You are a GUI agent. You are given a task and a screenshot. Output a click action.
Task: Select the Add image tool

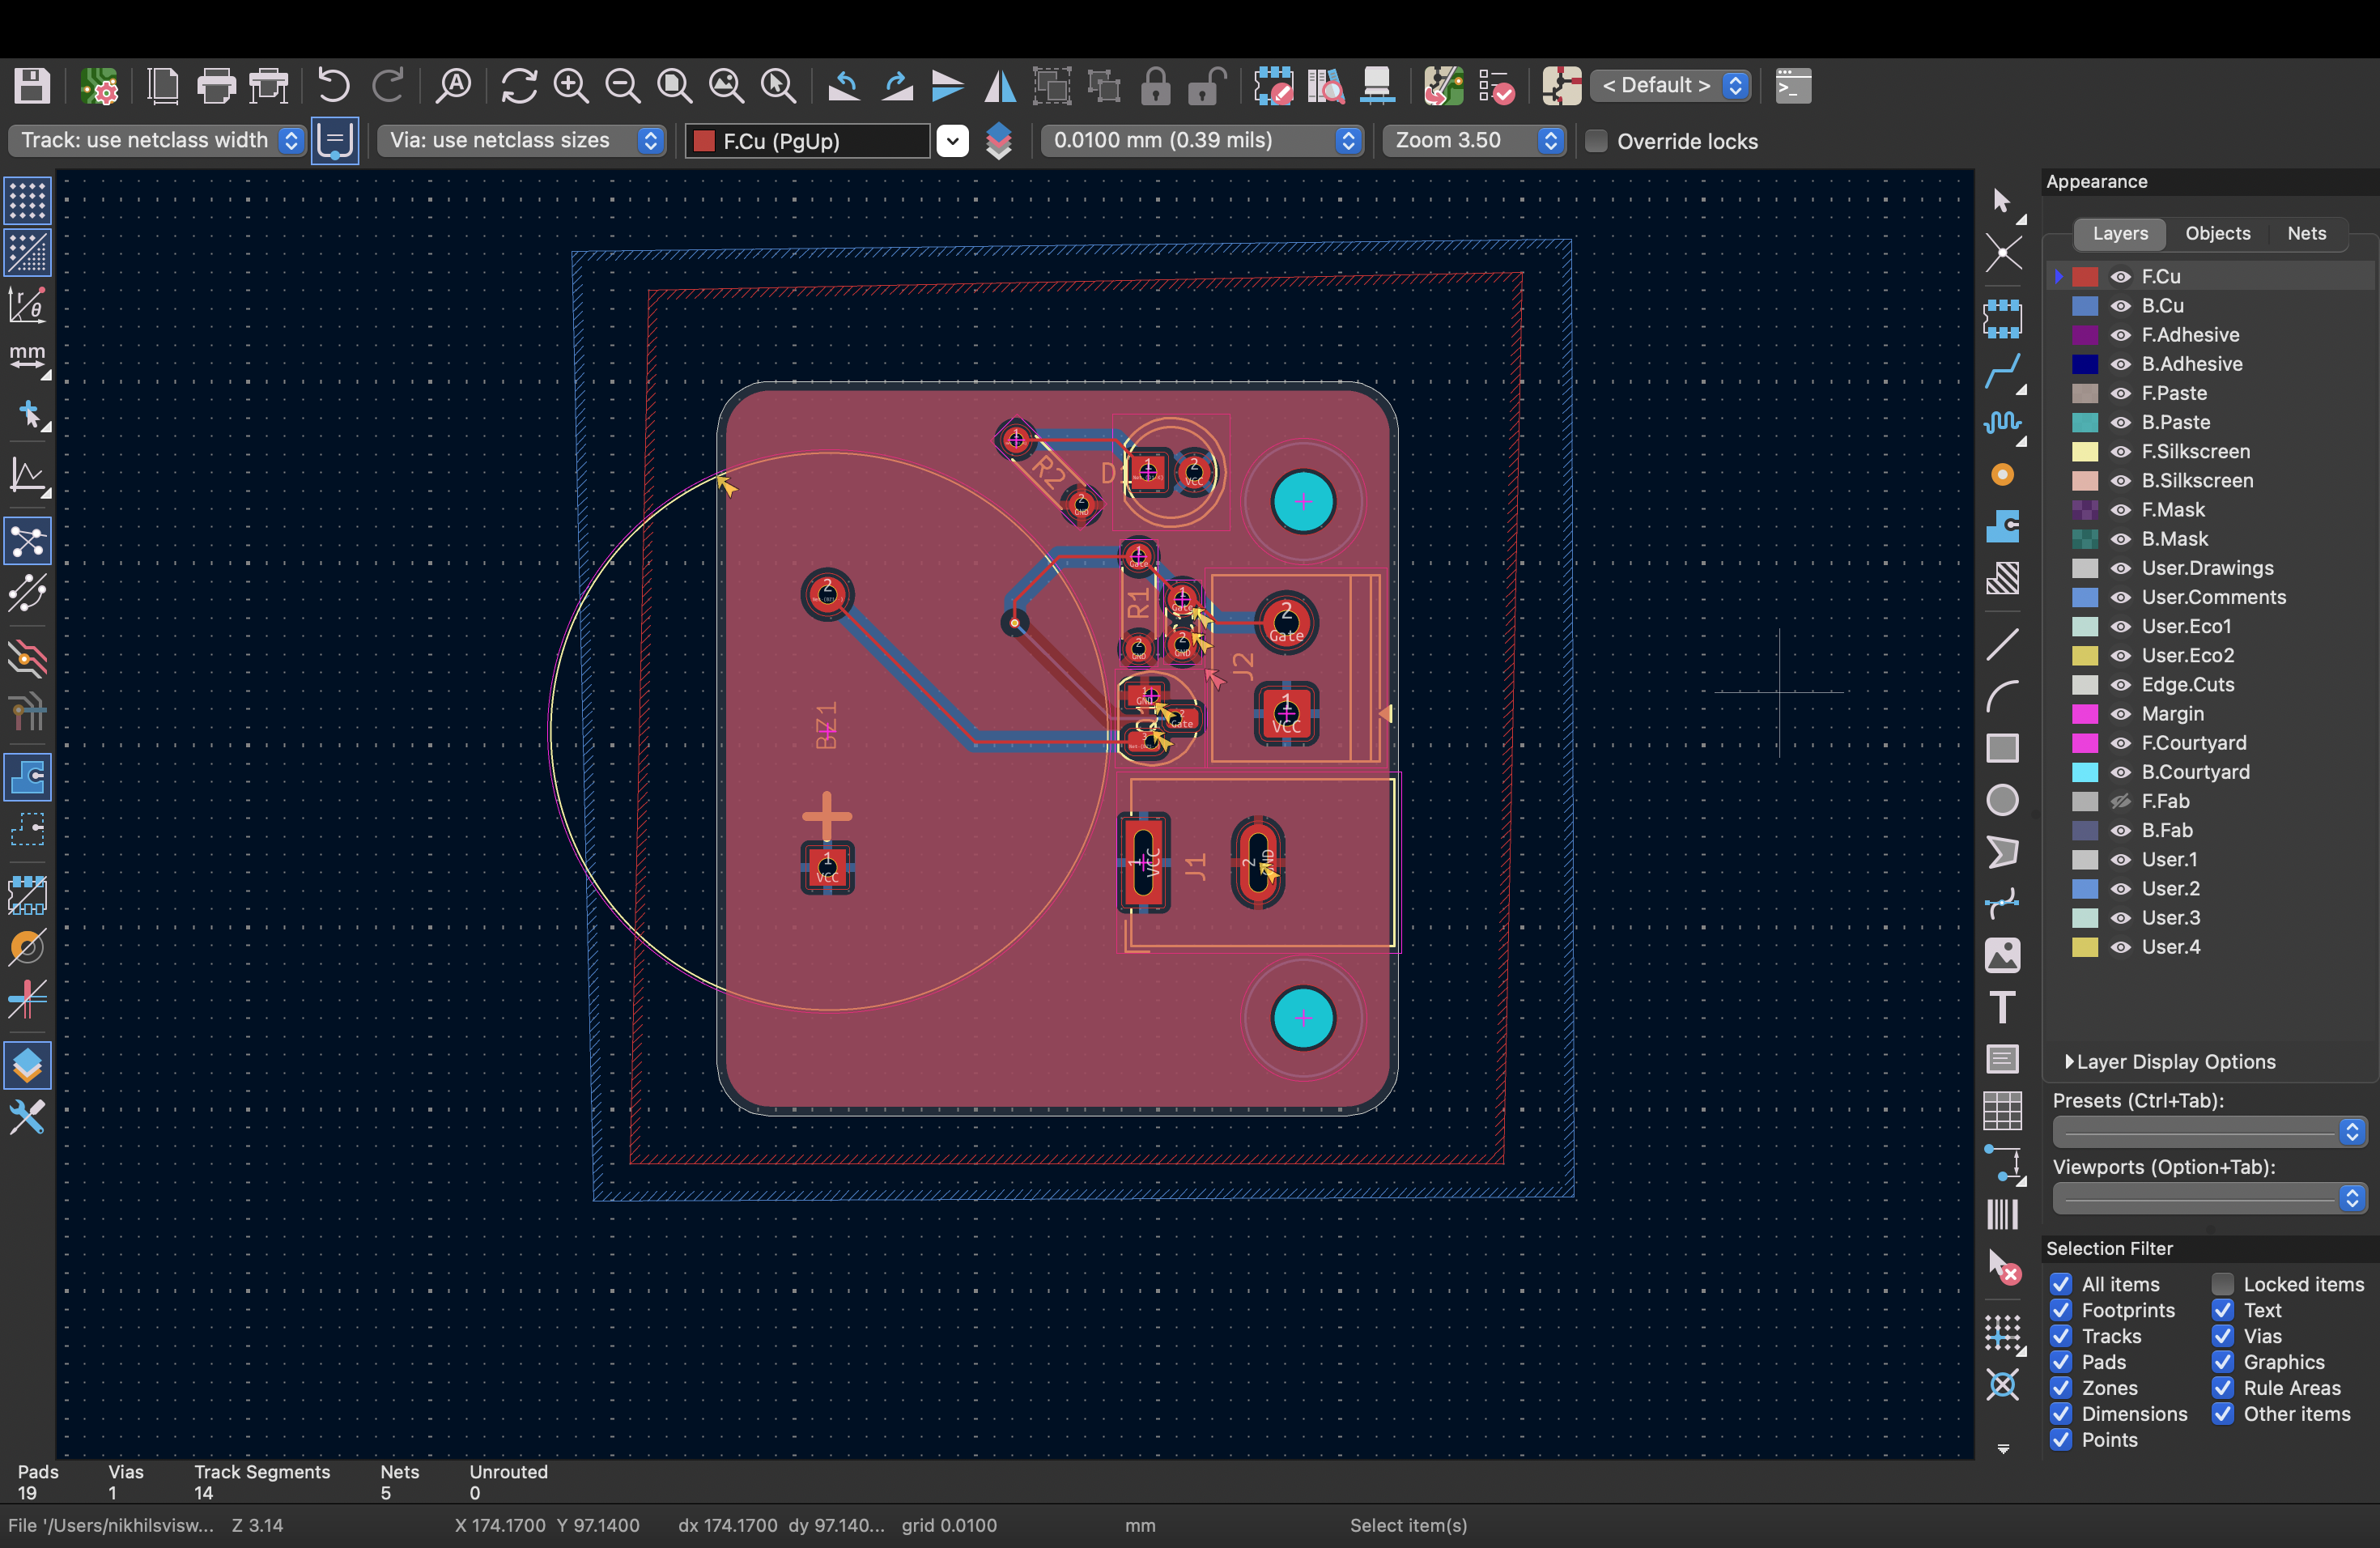pos(2002,955)
